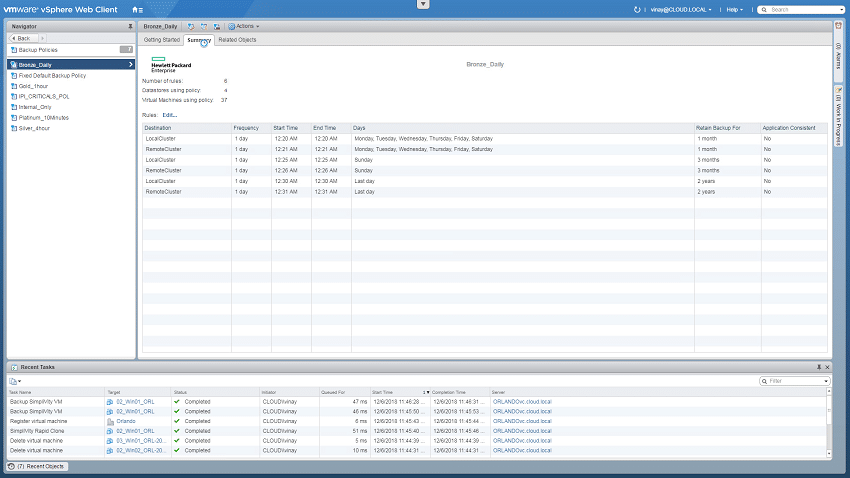Click in the Recent Tasks Filter field
Screen dimensions: 850x478
[x=795, y=381]
